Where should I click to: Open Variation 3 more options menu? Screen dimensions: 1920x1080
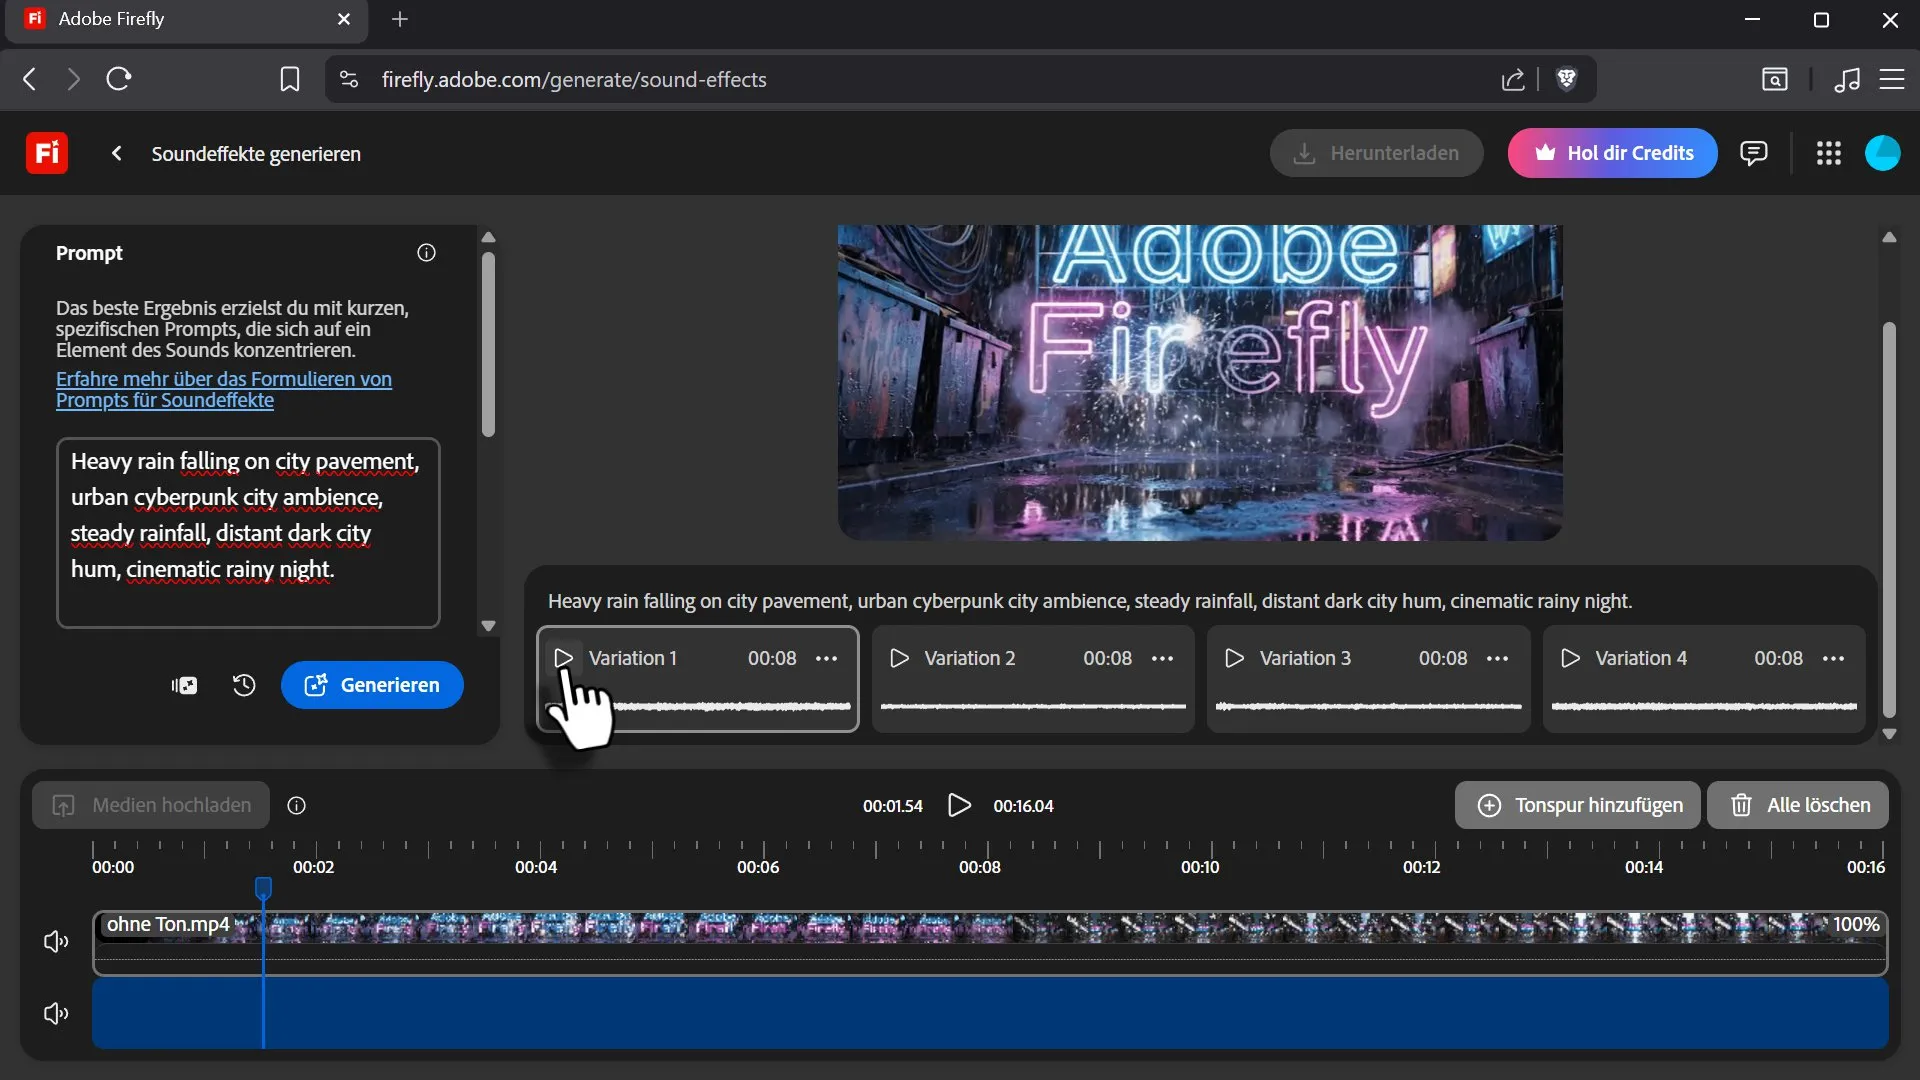[x=1497, y=658]
